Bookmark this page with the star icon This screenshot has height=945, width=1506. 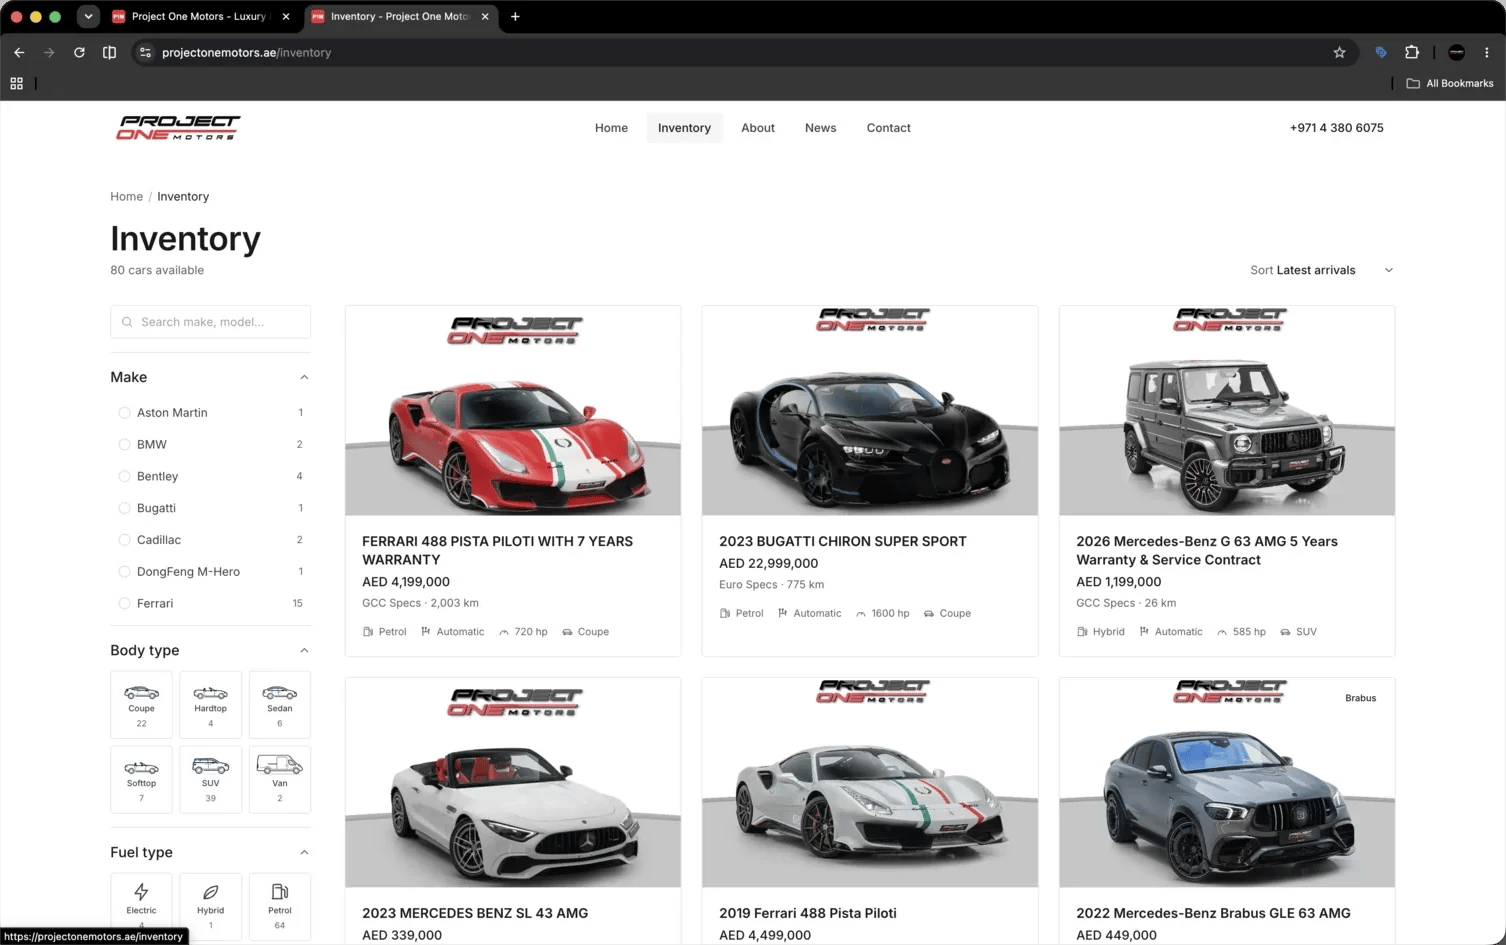coord(1339,52)
